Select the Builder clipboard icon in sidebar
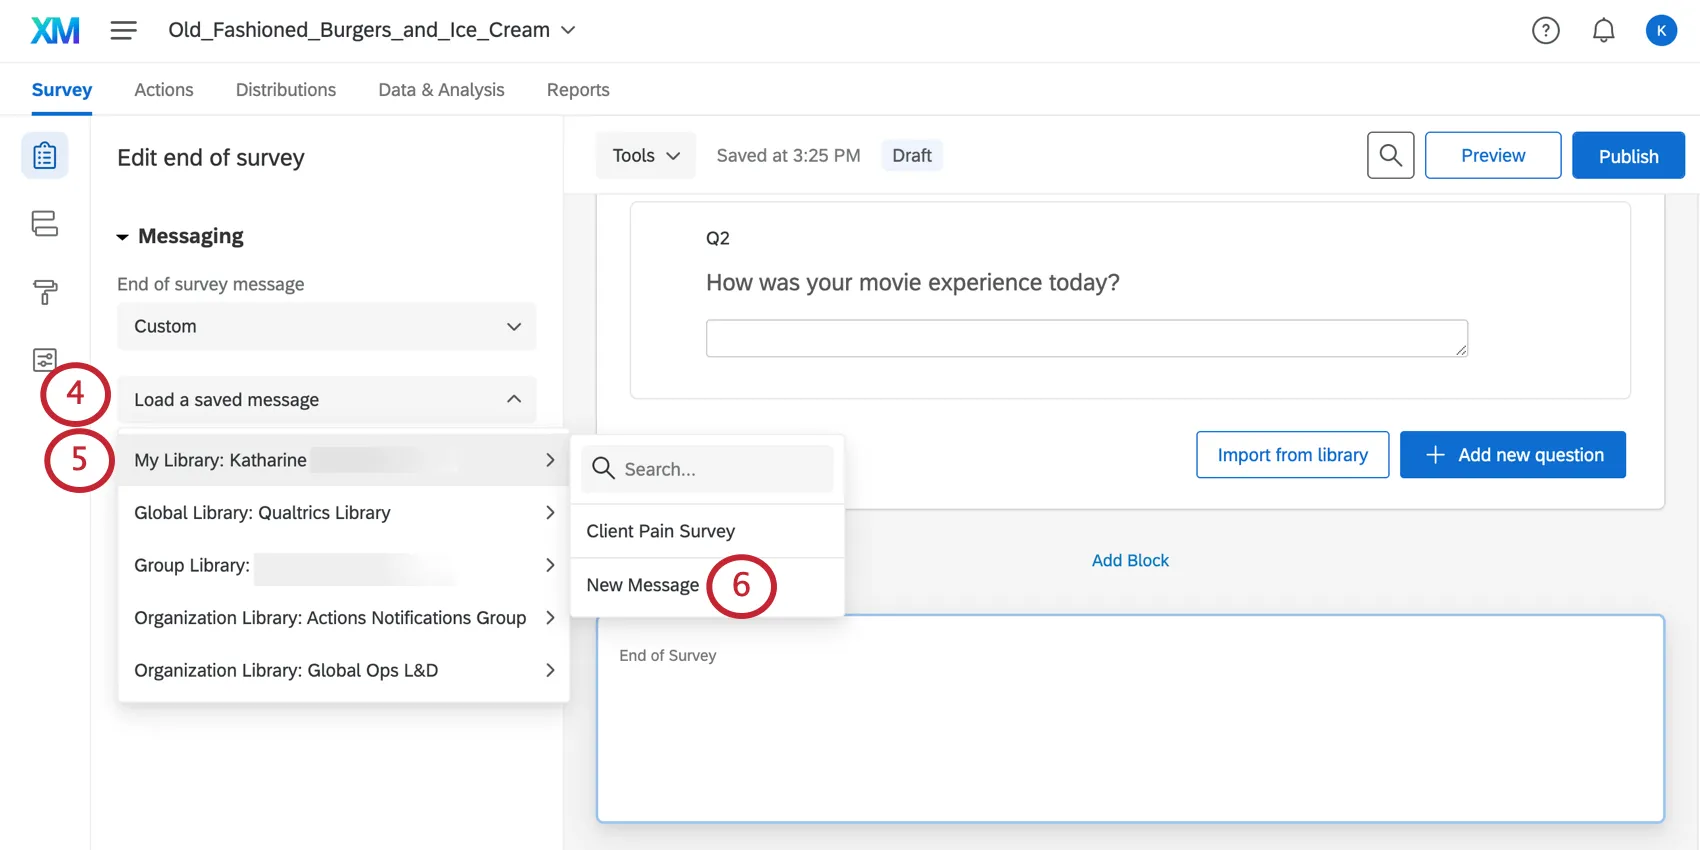 point(45,156)
